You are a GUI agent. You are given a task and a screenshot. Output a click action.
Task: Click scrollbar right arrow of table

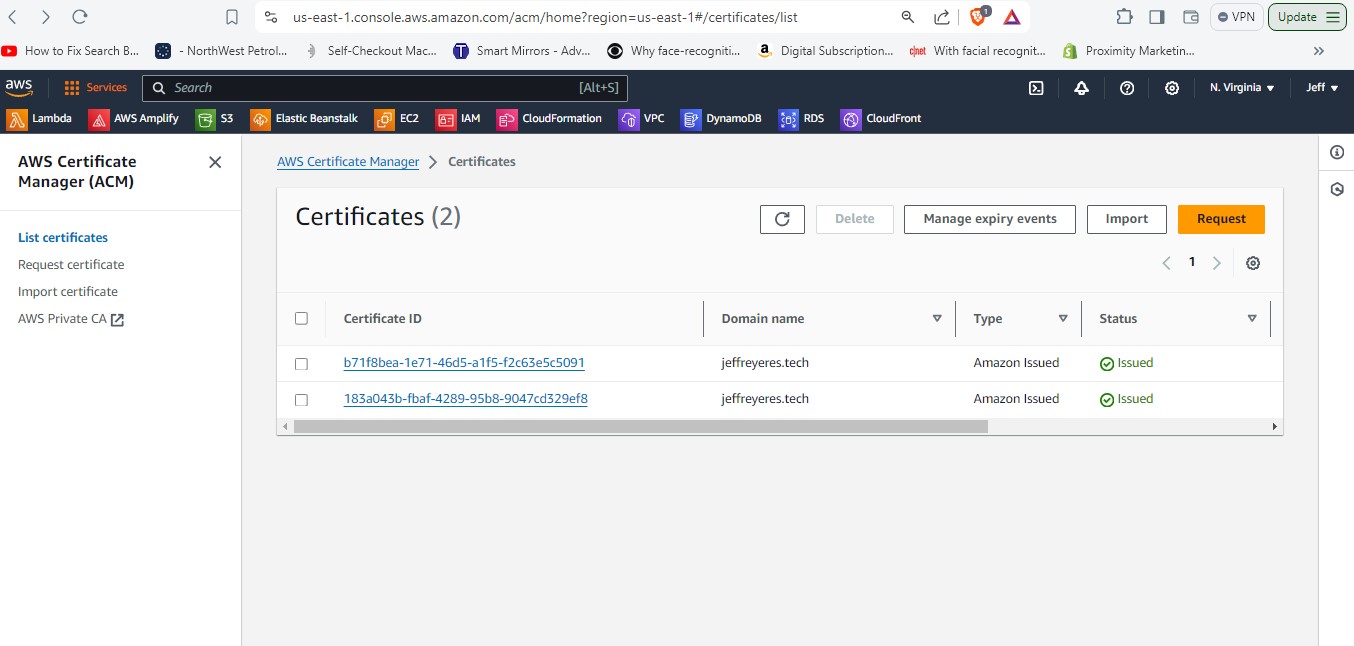pos(1274,427)
